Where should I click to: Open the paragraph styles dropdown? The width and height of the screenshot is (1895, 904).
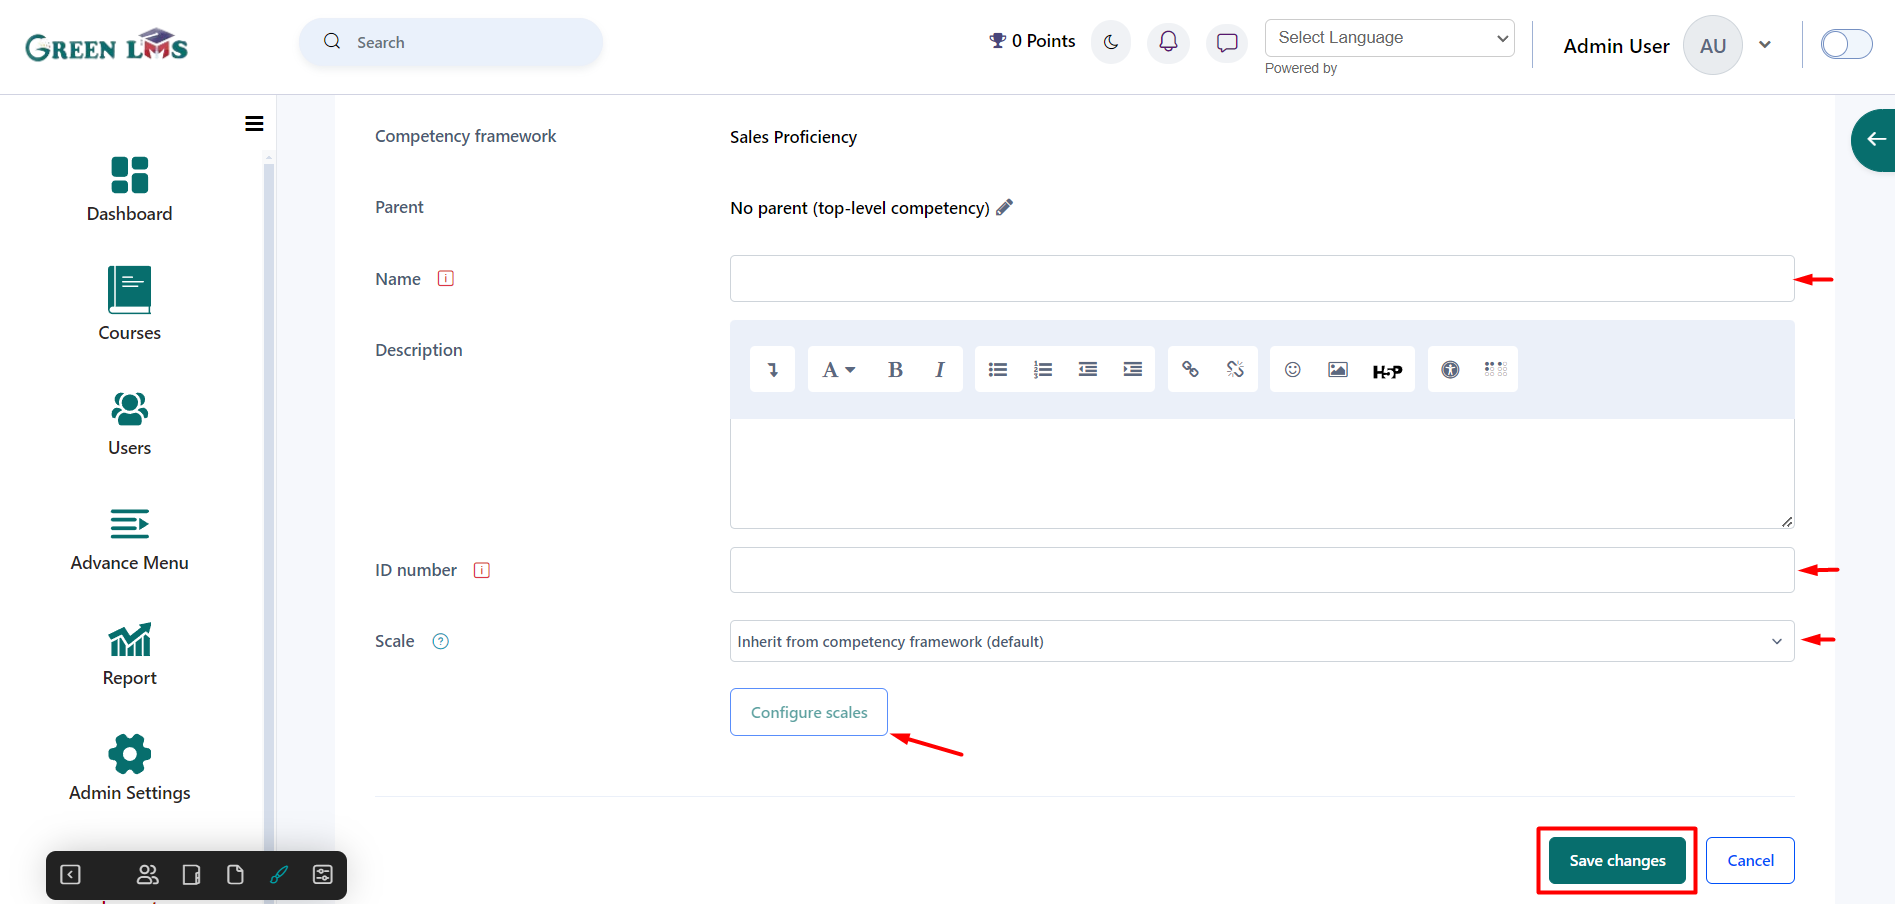coord(839,370)
